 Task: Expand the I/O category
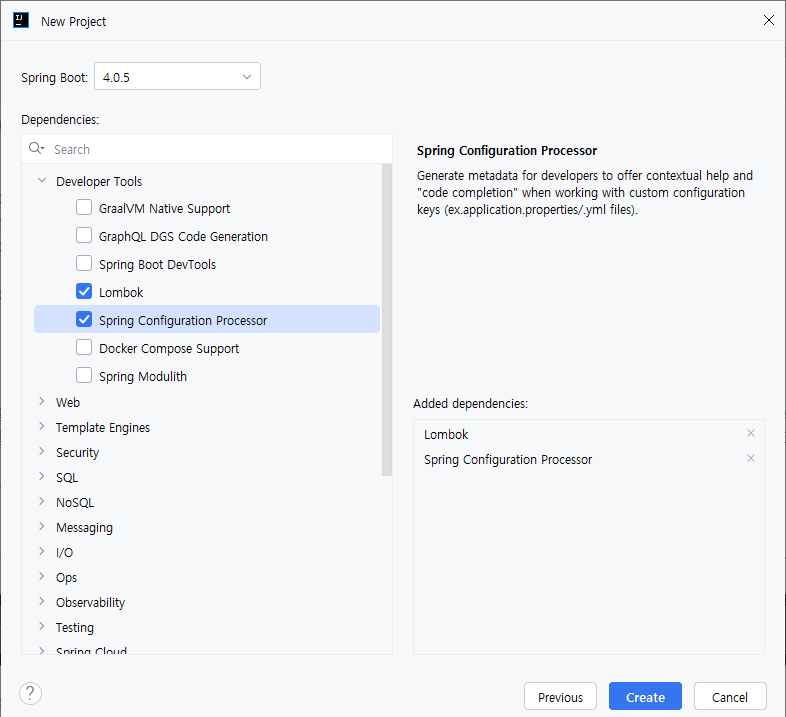pyautogui.click(x=42, y=552)
